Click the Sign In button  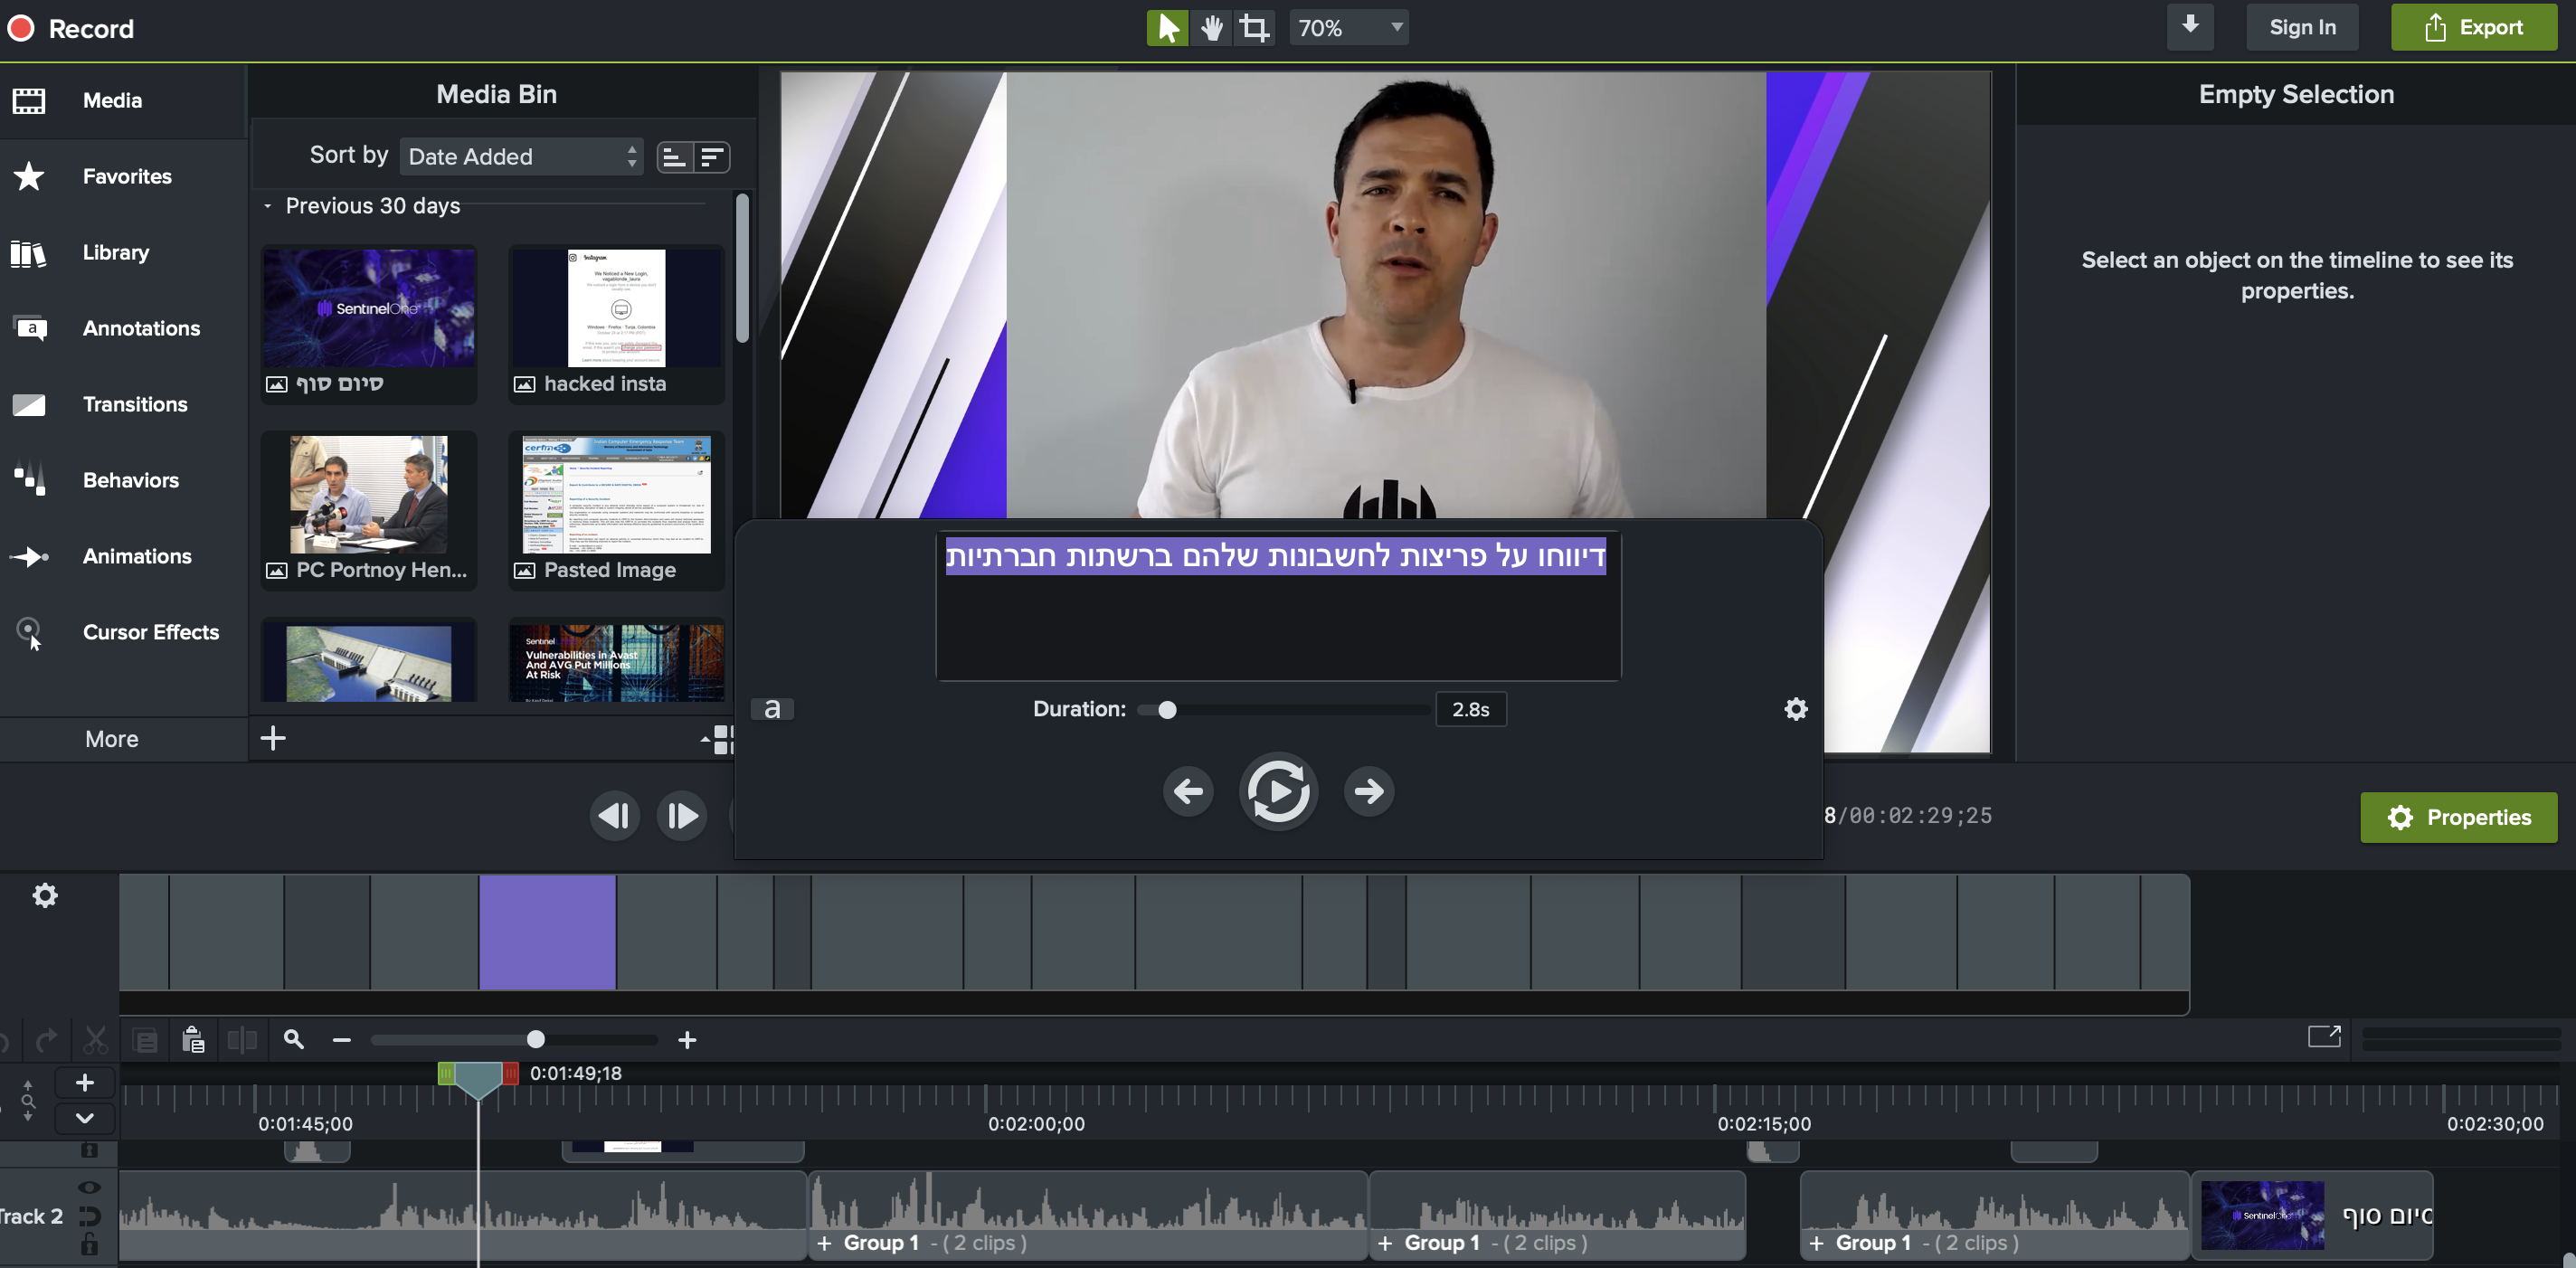pyautogui.click(x=2301, y=28)
